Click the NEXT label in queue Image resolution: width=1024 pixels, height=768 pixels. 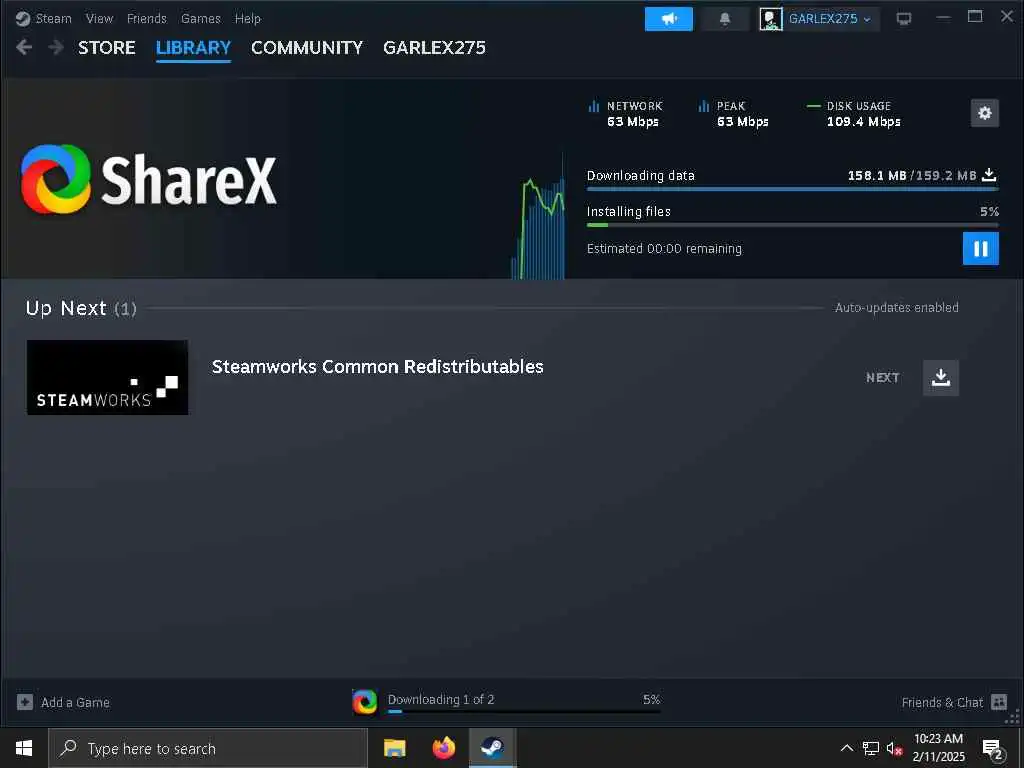coord(882,377)
